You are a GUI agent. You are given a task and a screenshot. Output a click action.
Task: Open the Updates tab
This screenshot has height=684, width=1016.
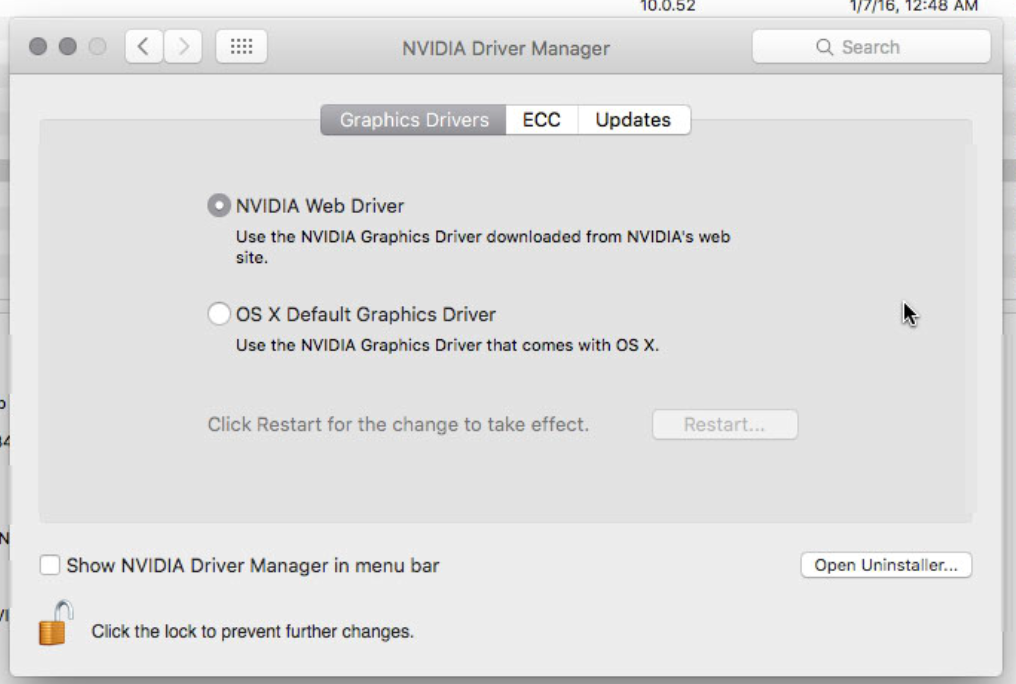[x=633, y=120]
